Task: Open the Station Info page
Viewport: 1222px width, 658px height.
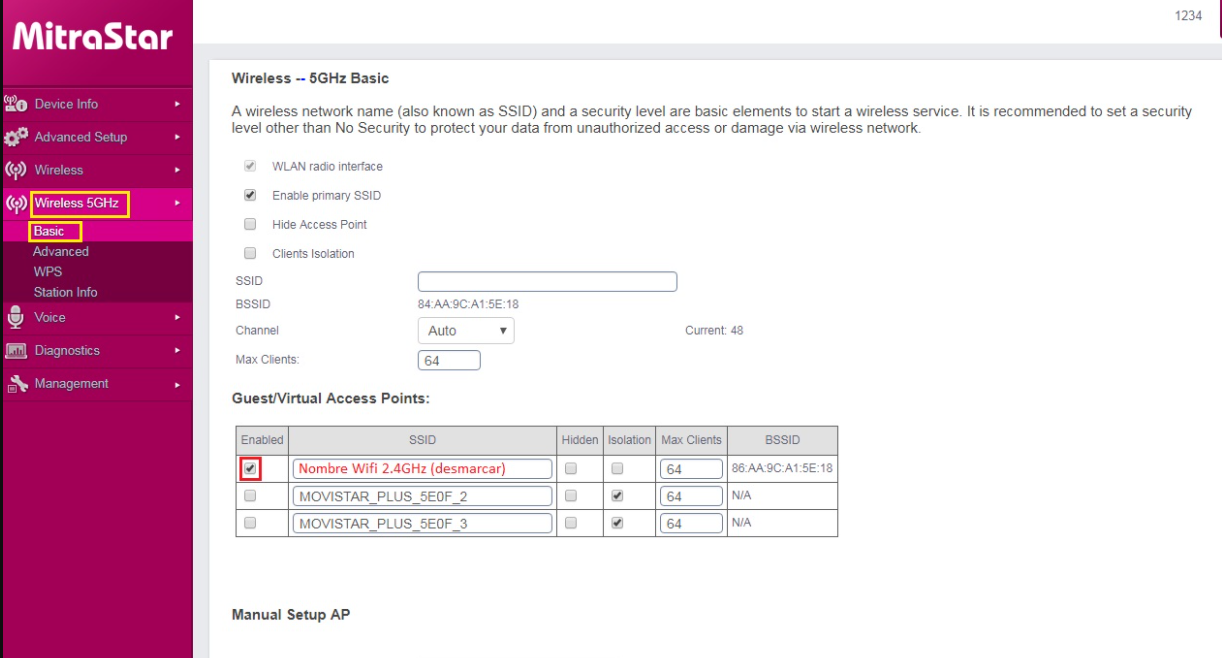Action: tap(65, 293)
